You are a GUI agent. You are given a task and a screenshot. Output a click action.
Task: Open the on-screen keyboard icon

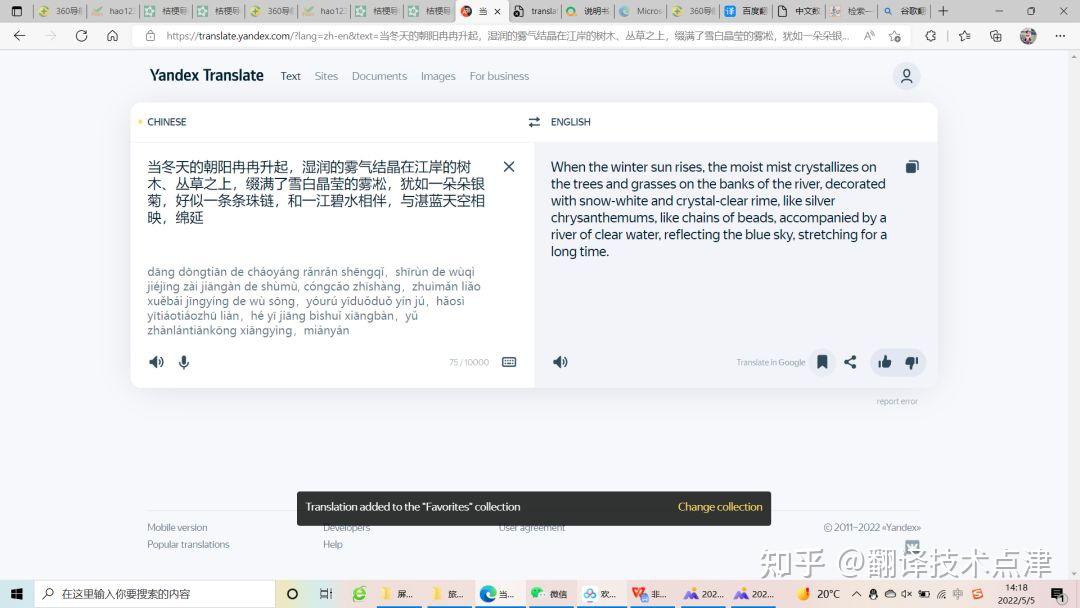(509, 362)
